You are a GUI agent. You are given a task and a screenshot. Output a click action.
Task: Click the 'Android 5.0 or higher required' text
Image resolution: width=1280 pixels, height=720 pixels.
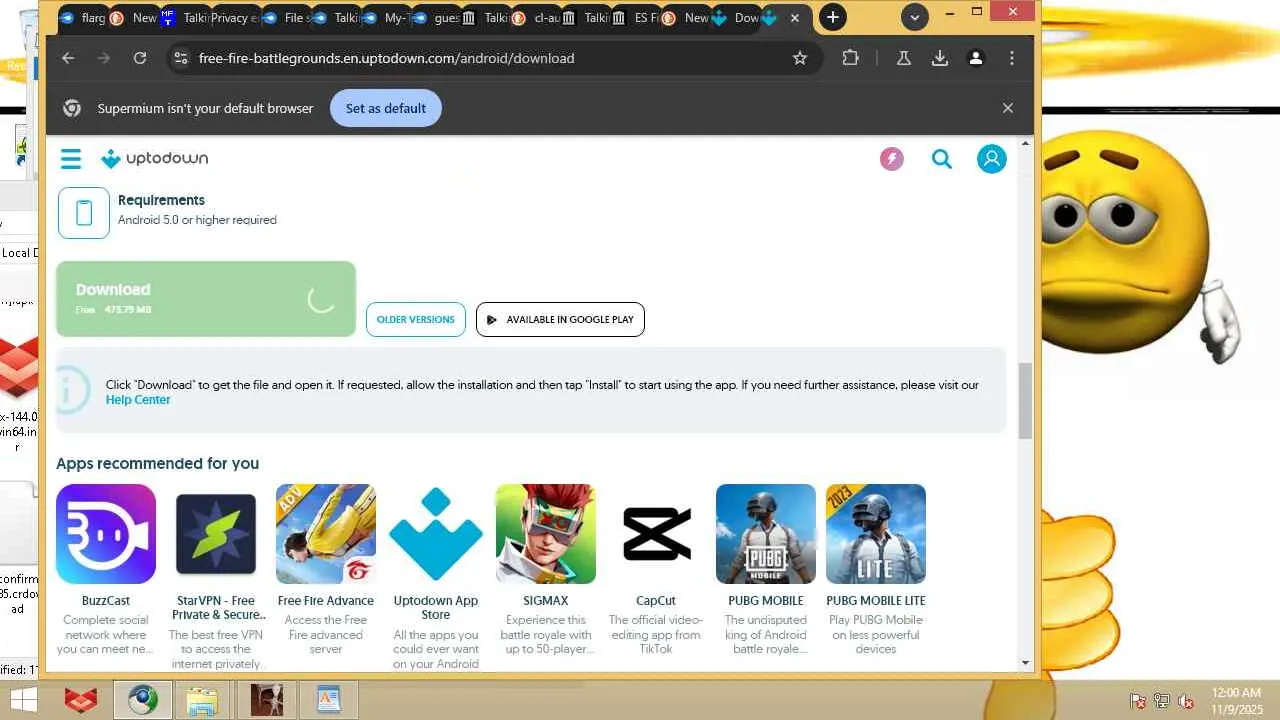pyautogui.click(x=197, y=220)
